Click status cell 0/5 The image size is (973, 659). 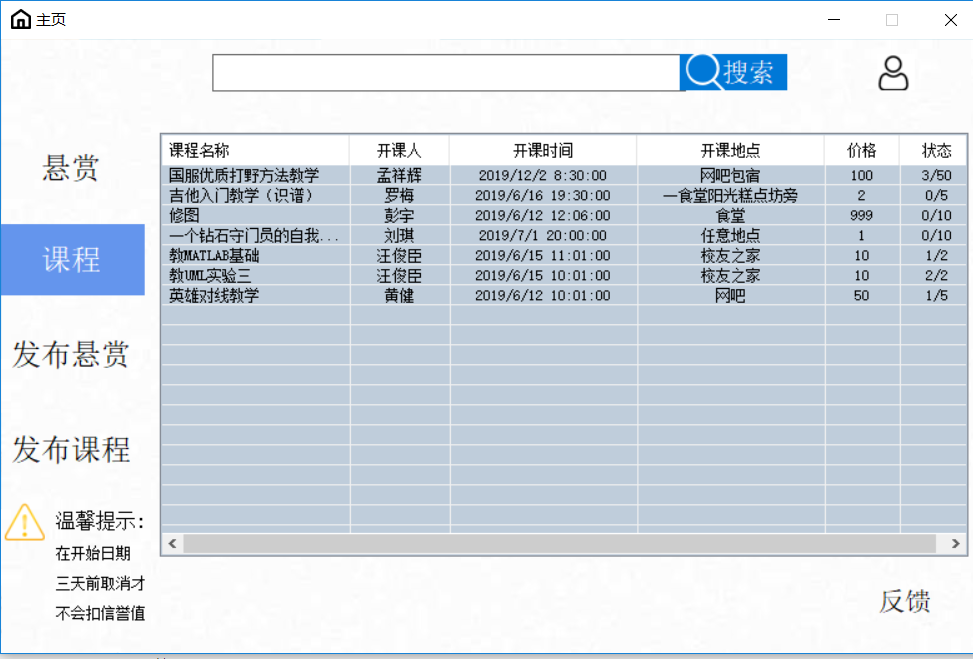point(936,195)
